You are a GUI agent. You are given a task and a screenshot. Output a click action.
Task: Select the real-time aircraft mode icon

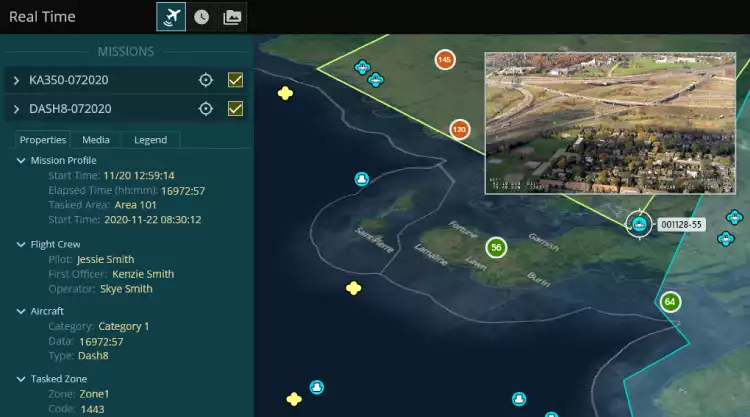point(171,17)
